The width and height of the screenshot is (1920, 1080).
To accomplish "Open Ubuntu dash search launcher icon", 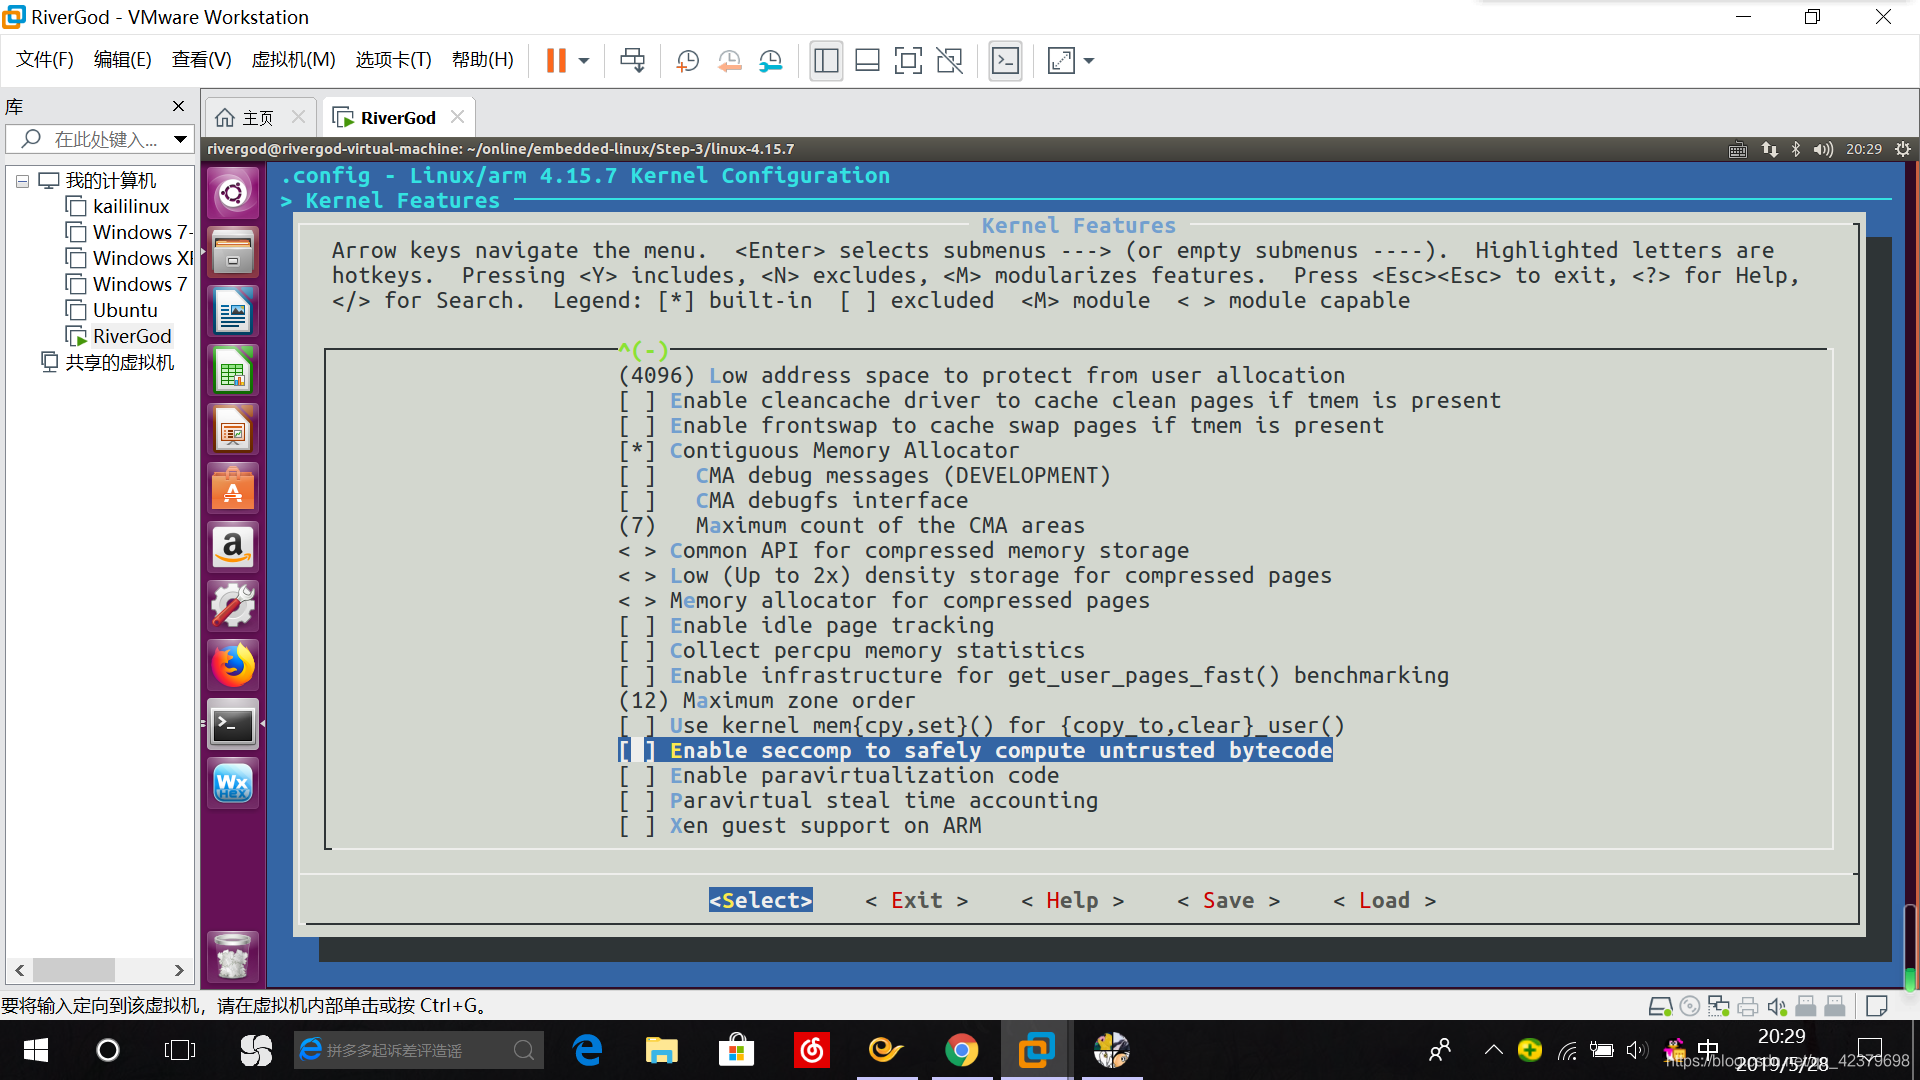I will (x=233, y=192).
